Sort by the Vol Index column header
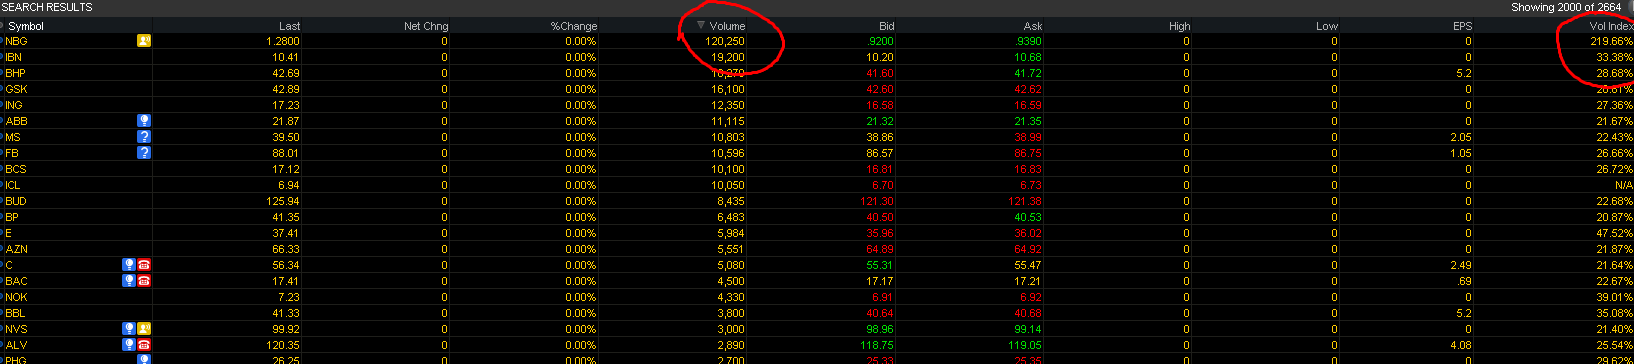This screenshot has height=364, width=1634. [1611, 26]
